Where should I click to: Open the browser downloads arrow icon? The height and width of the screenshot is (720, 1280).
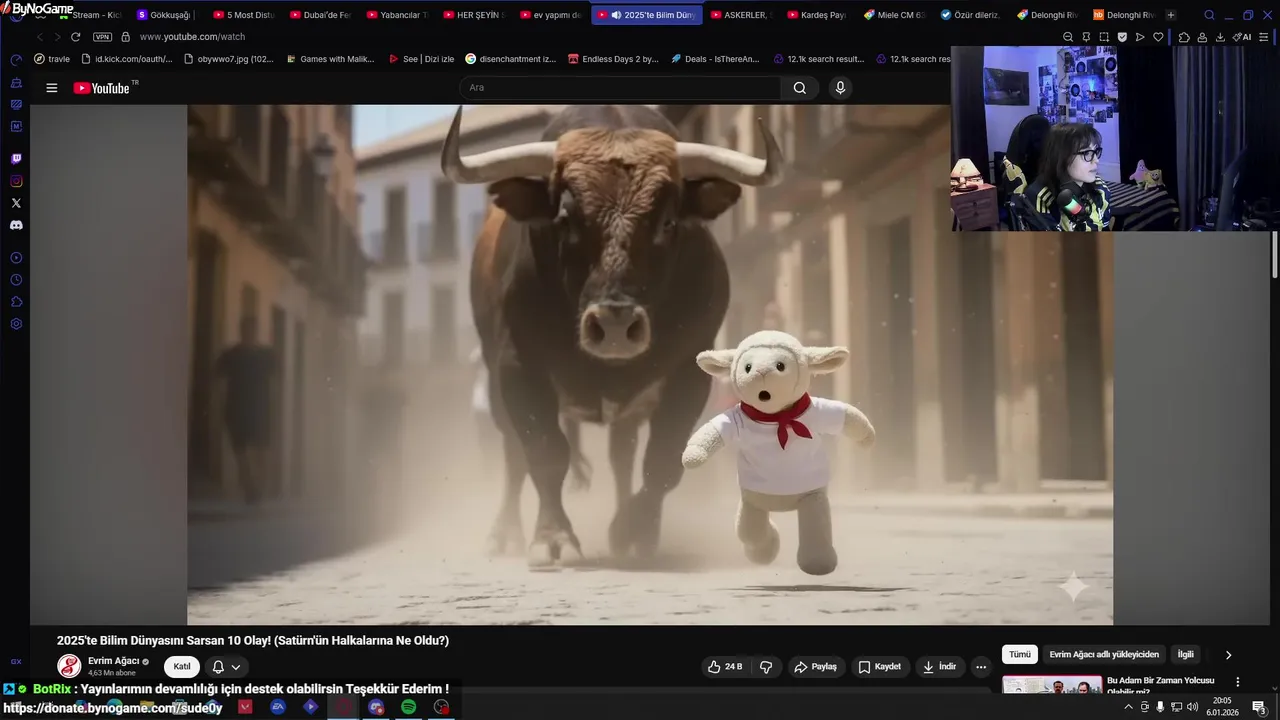point(1222,37)
